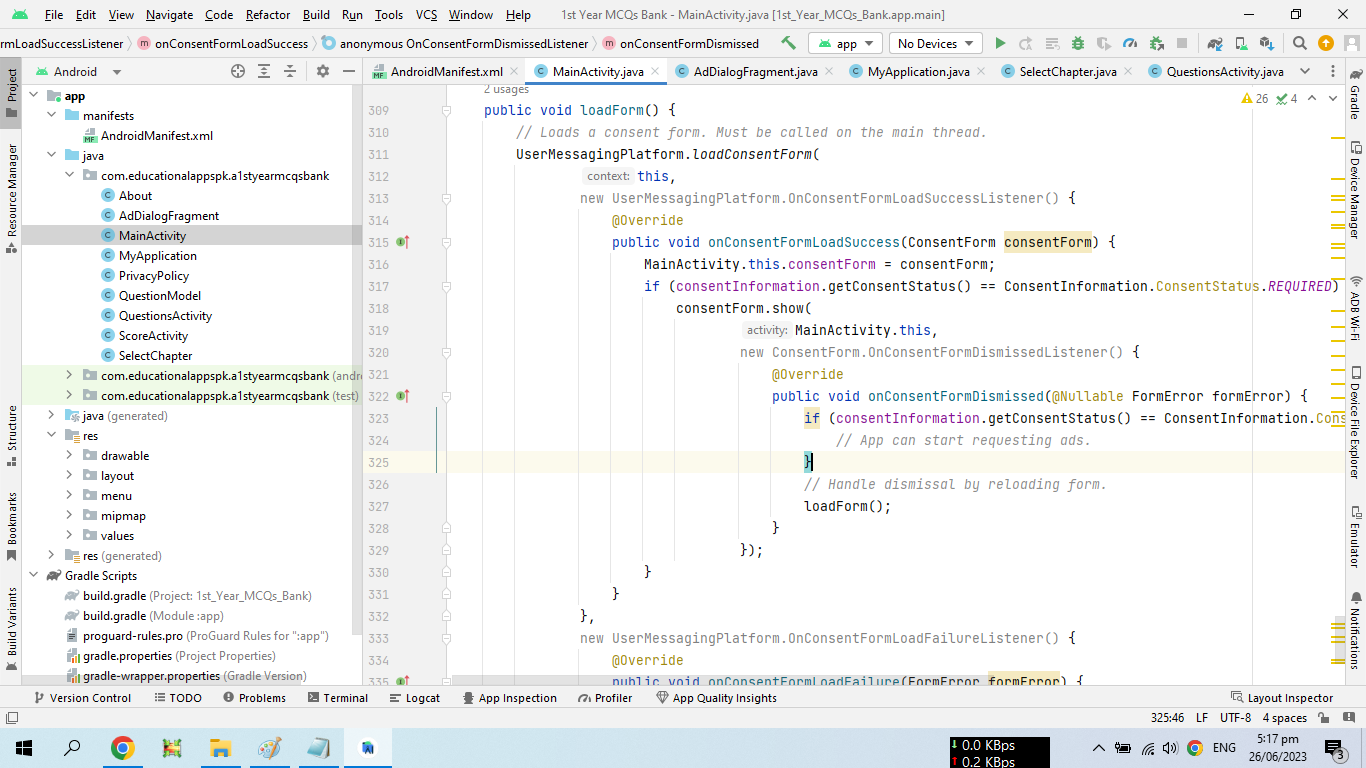Image resolution: width=1366 pixels, height=768 pixels.
Task: Expand the drawable folder
Action: 69,456
